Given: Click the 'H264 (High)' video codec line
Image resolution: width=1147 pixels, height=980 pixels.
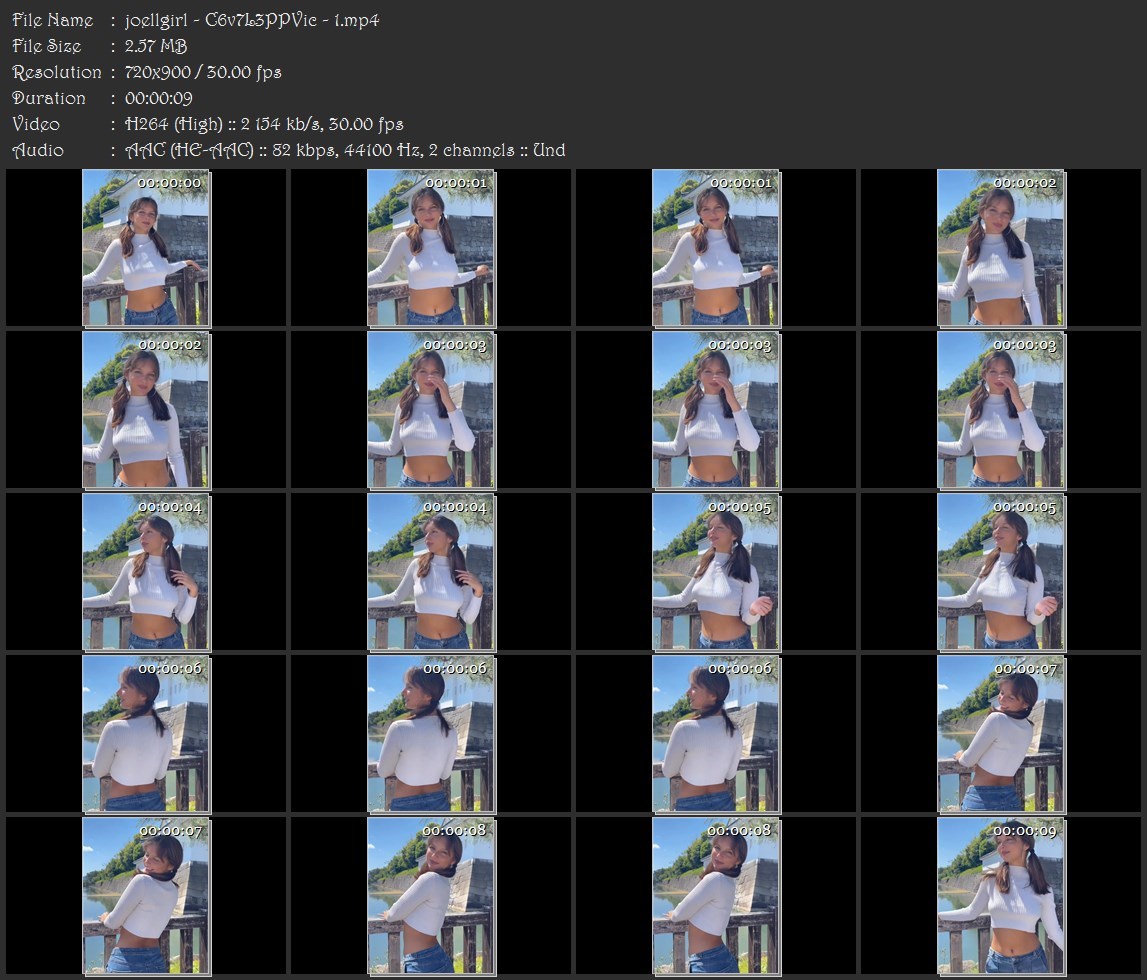Looking at the screenshot, I should tap(263, 124).
